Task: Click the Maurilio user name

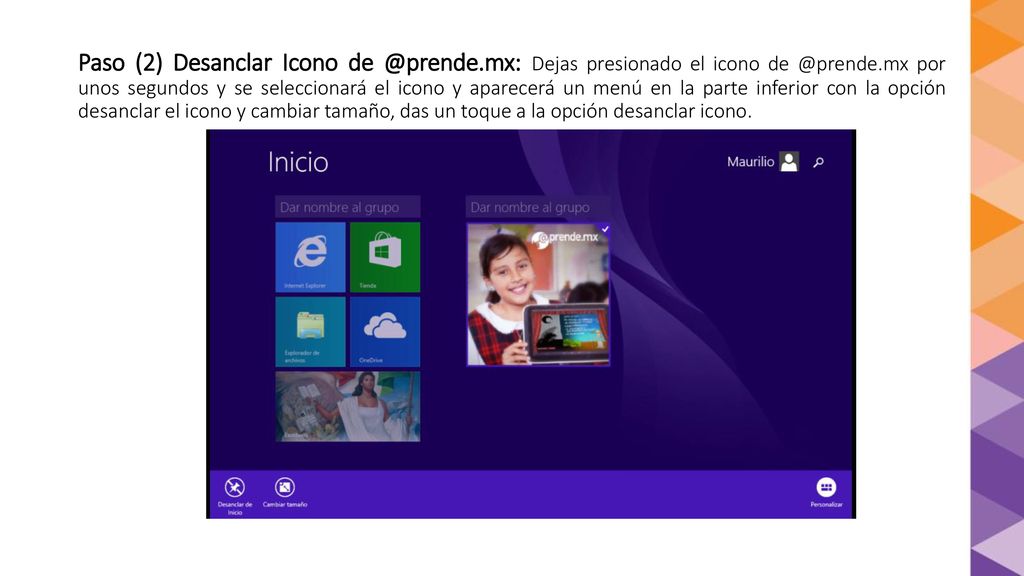Action: click(x=750, y=161)
